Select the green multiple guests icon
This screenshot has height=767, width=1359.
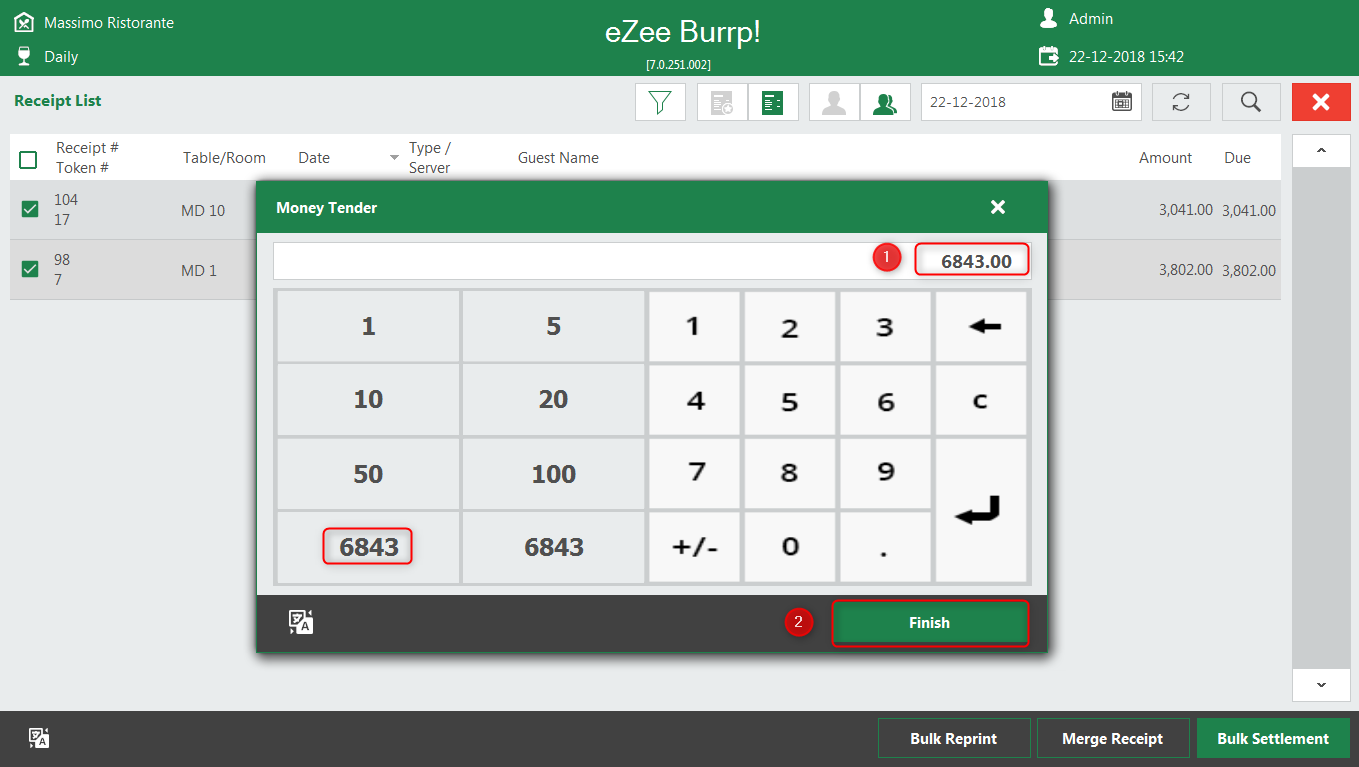coord(885,102)
